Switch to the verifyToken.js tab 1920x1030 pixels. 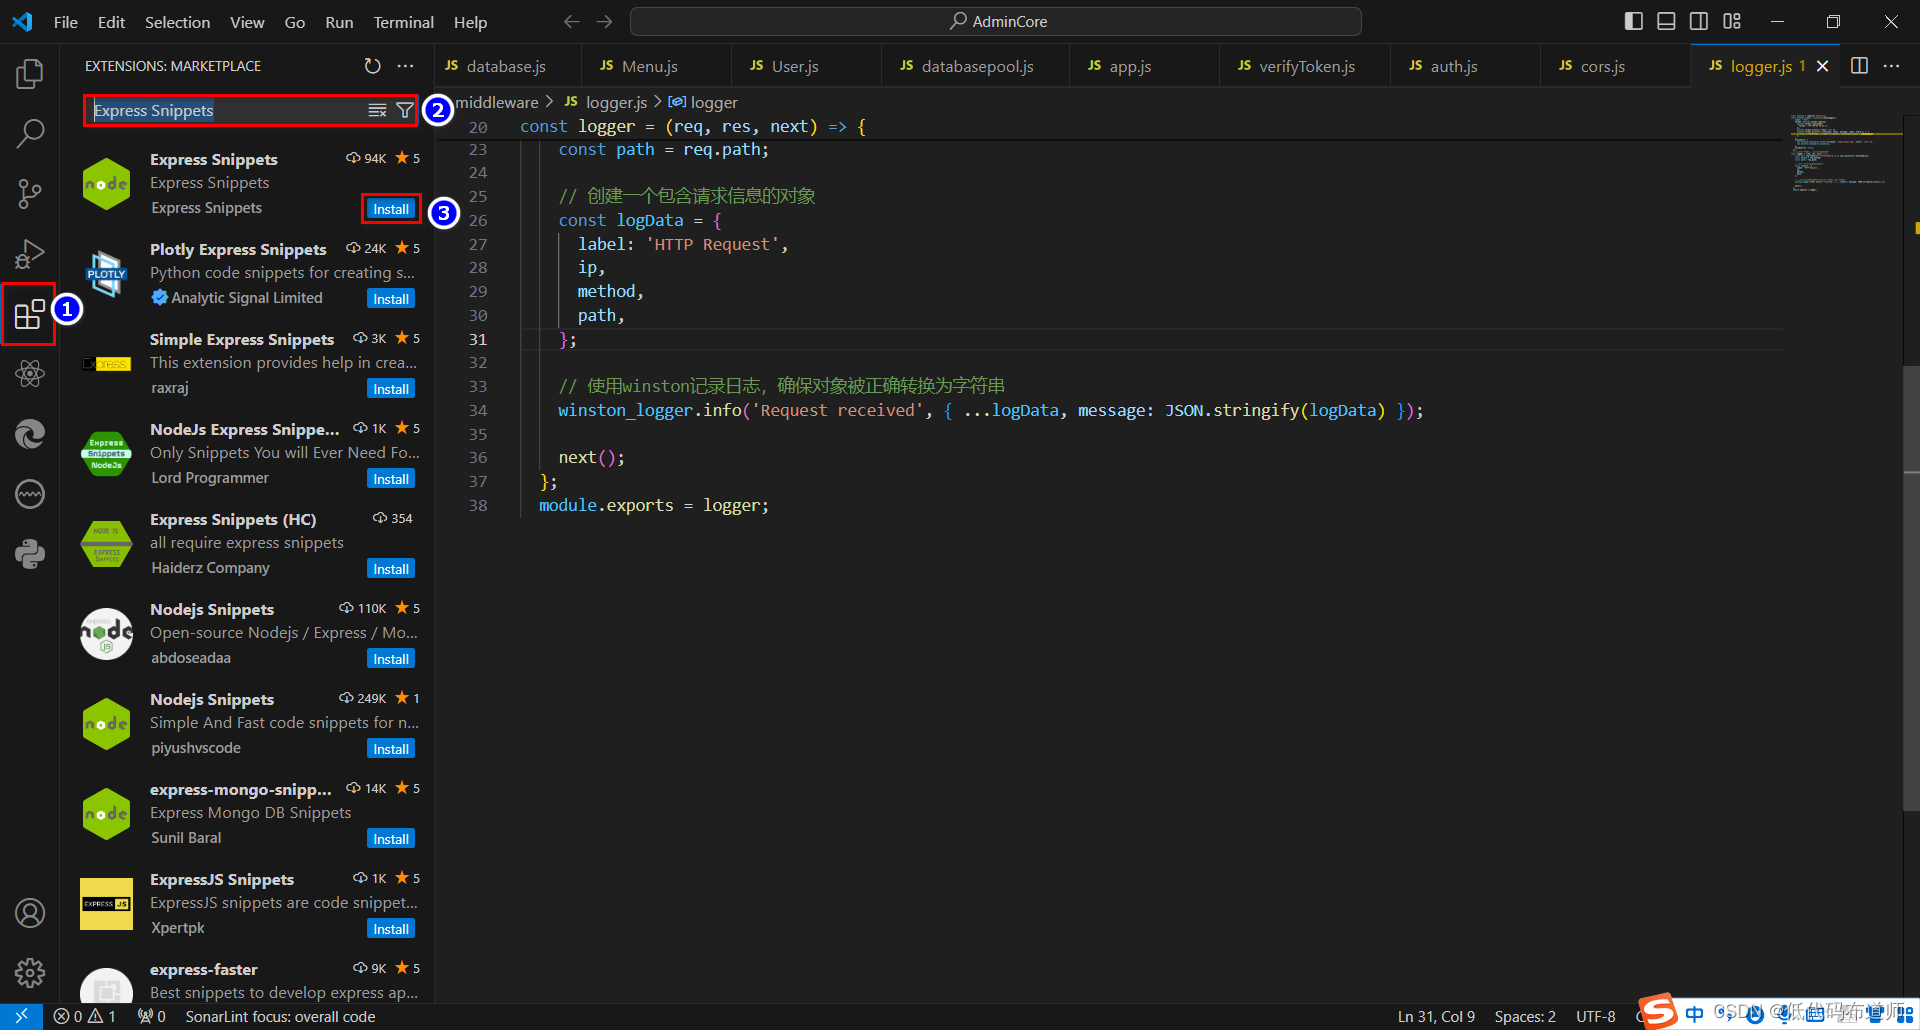coord(1306,66)
